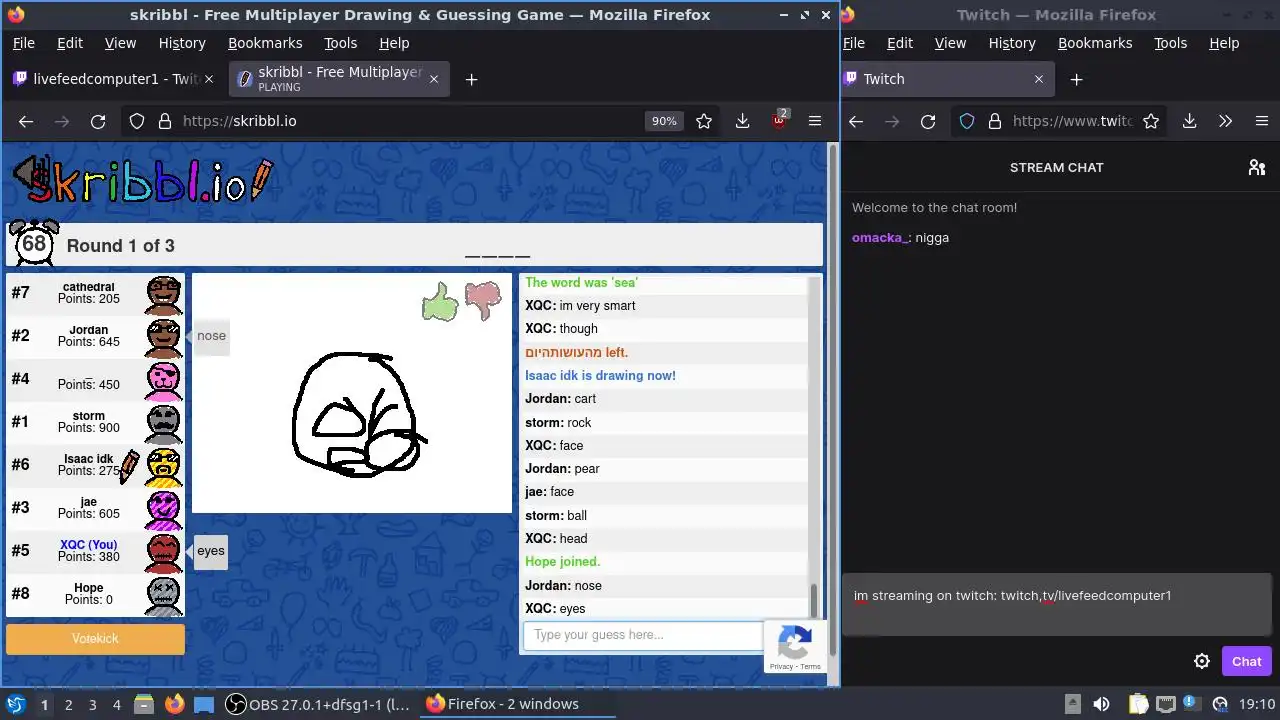Image resolution: width=1280 pixels, height=720 pixels.
Task: Click the reCAPTCHA badge
Action: [x=795, y=646]
